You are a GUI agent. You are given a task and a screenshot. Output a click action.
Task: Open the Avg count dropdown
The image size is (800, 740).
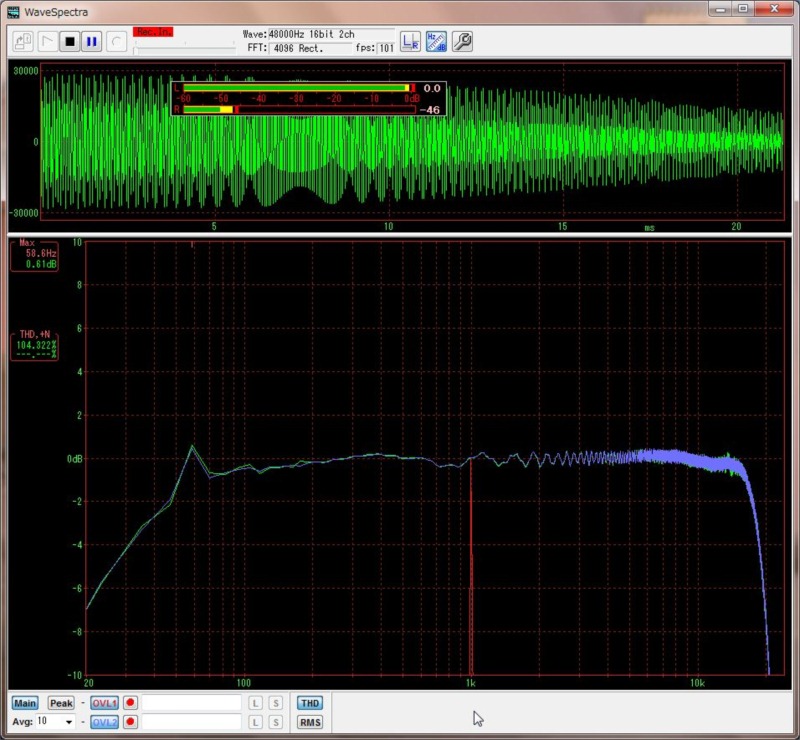(x=69, y=722)
